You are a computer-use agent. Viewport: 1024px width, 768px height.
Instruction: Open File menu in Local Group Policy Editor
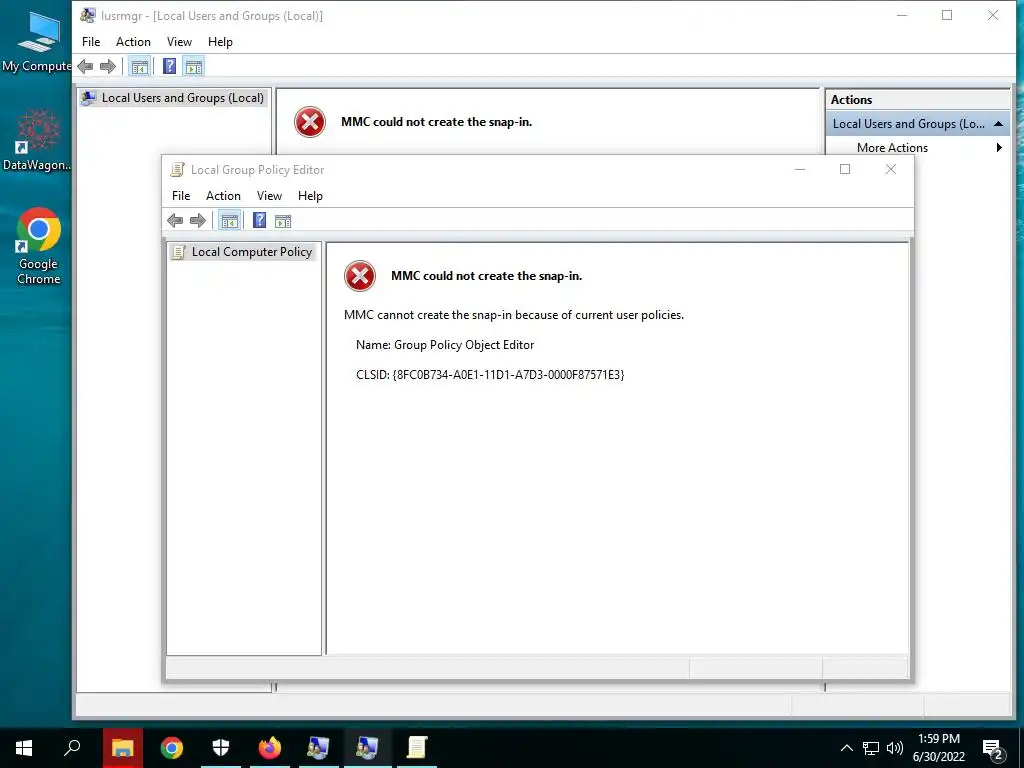coord(181,196)
